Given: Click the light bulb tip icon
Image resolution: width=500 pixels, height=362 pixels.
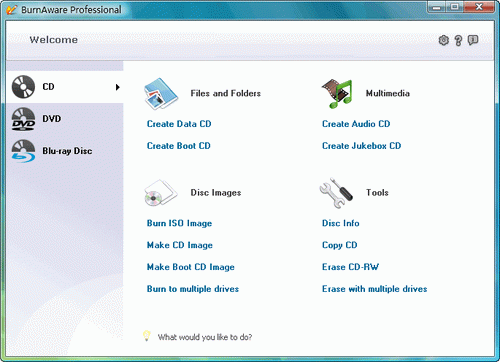Looking at the screenshot, I should click(x=146, y=336).
